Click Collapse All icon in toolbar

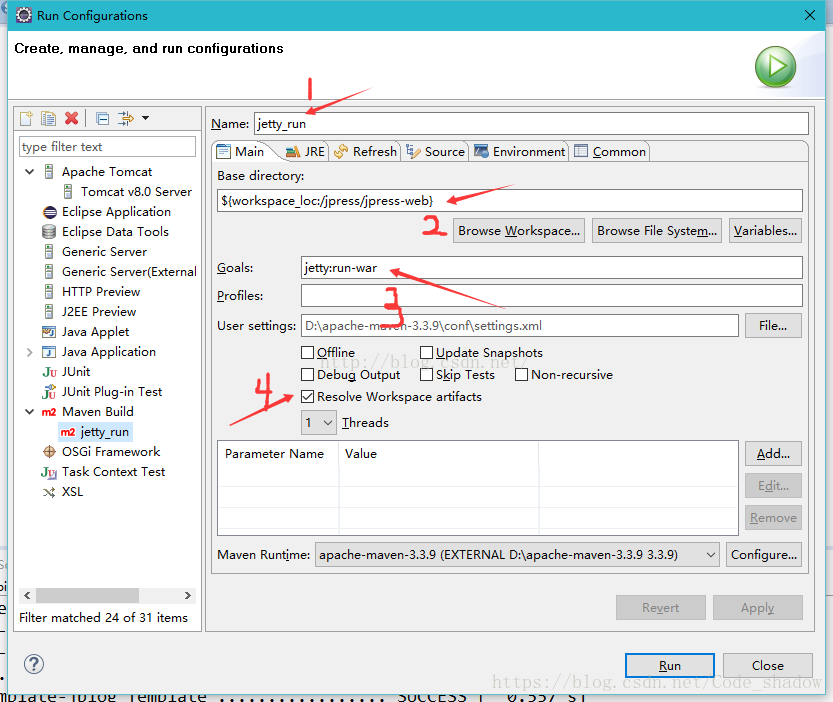103,118
